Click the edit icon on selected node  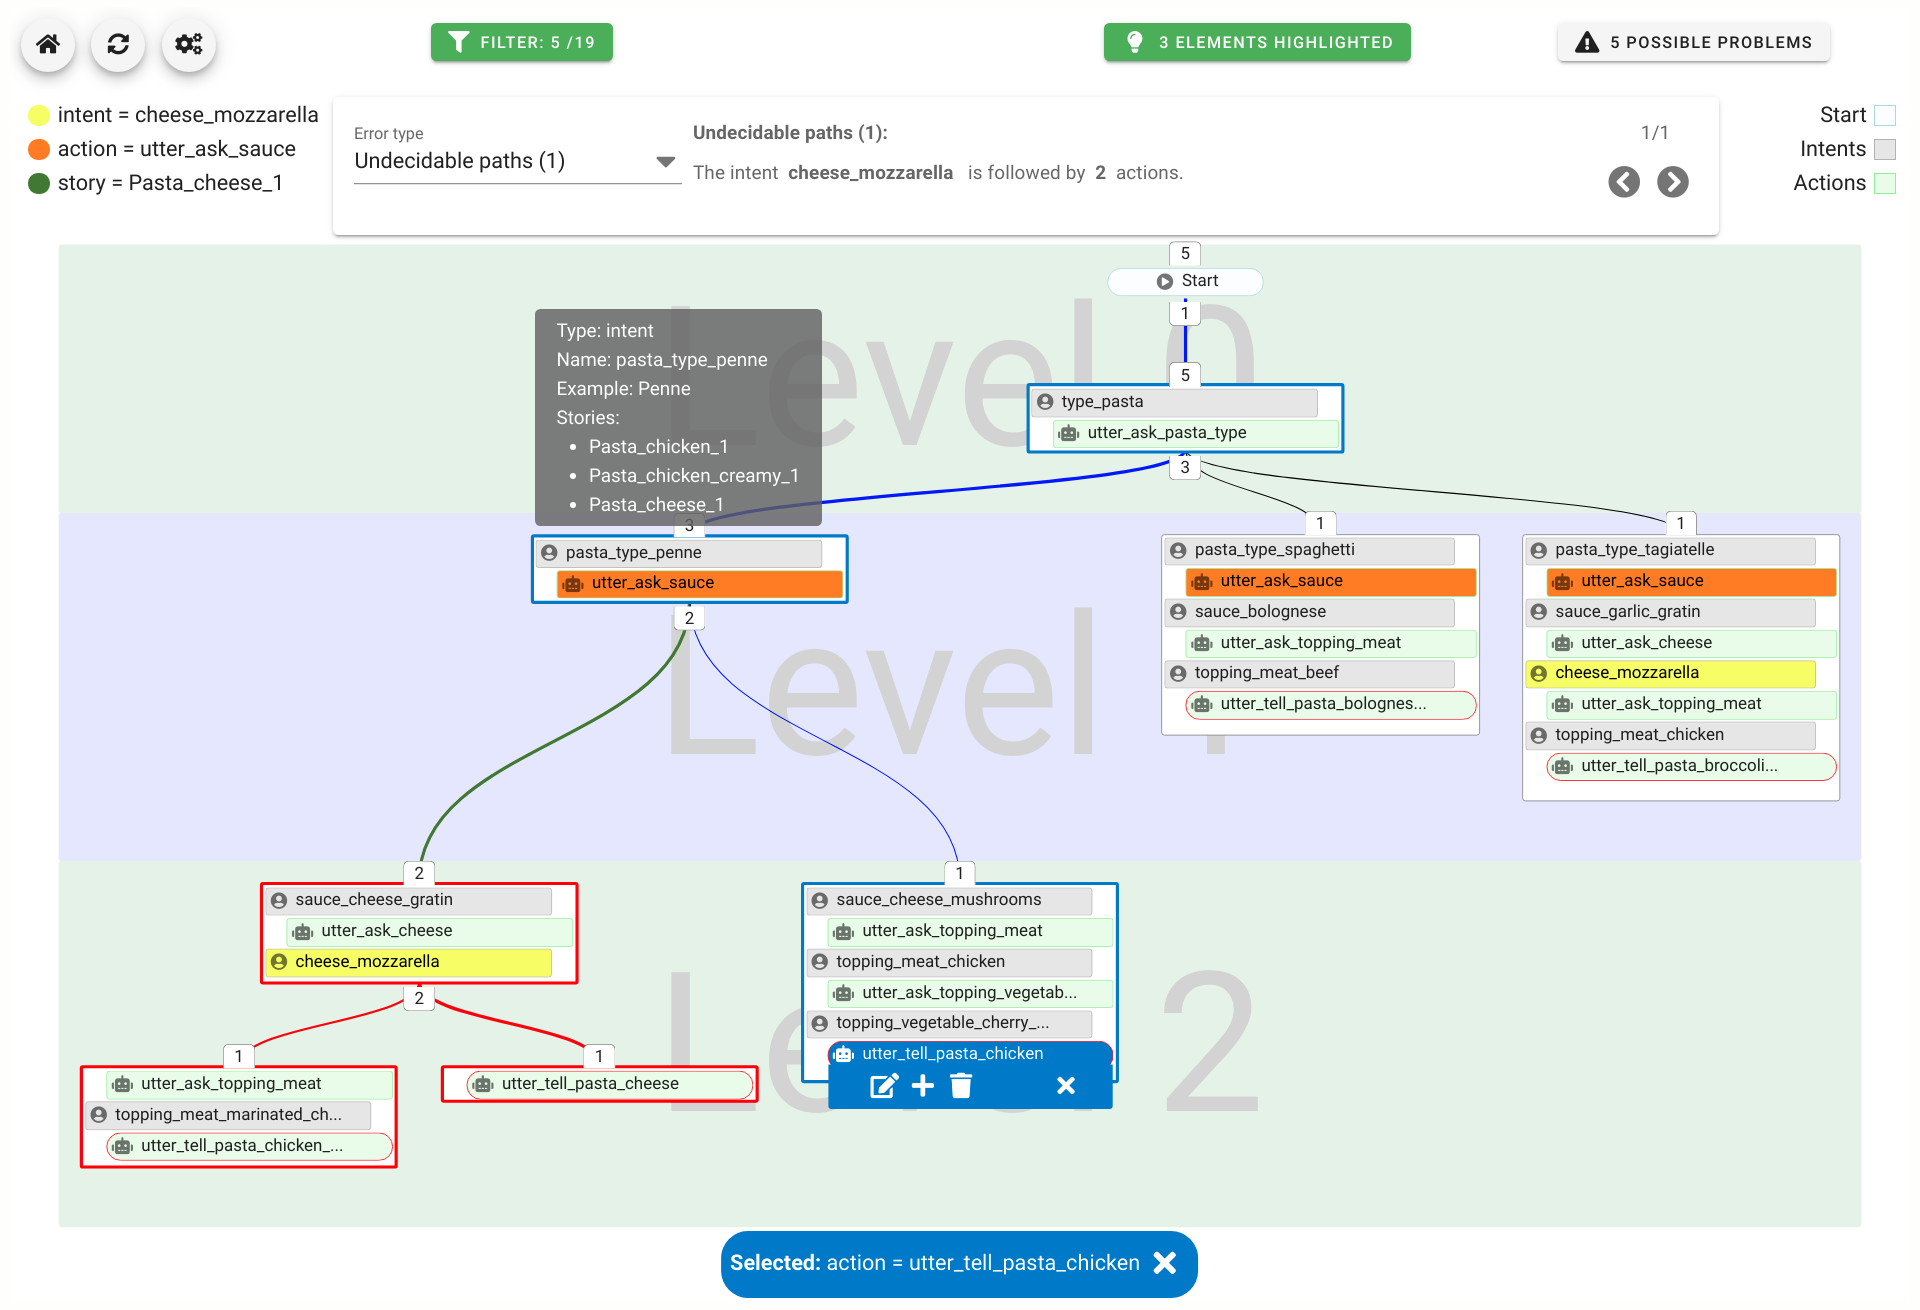884,1086
